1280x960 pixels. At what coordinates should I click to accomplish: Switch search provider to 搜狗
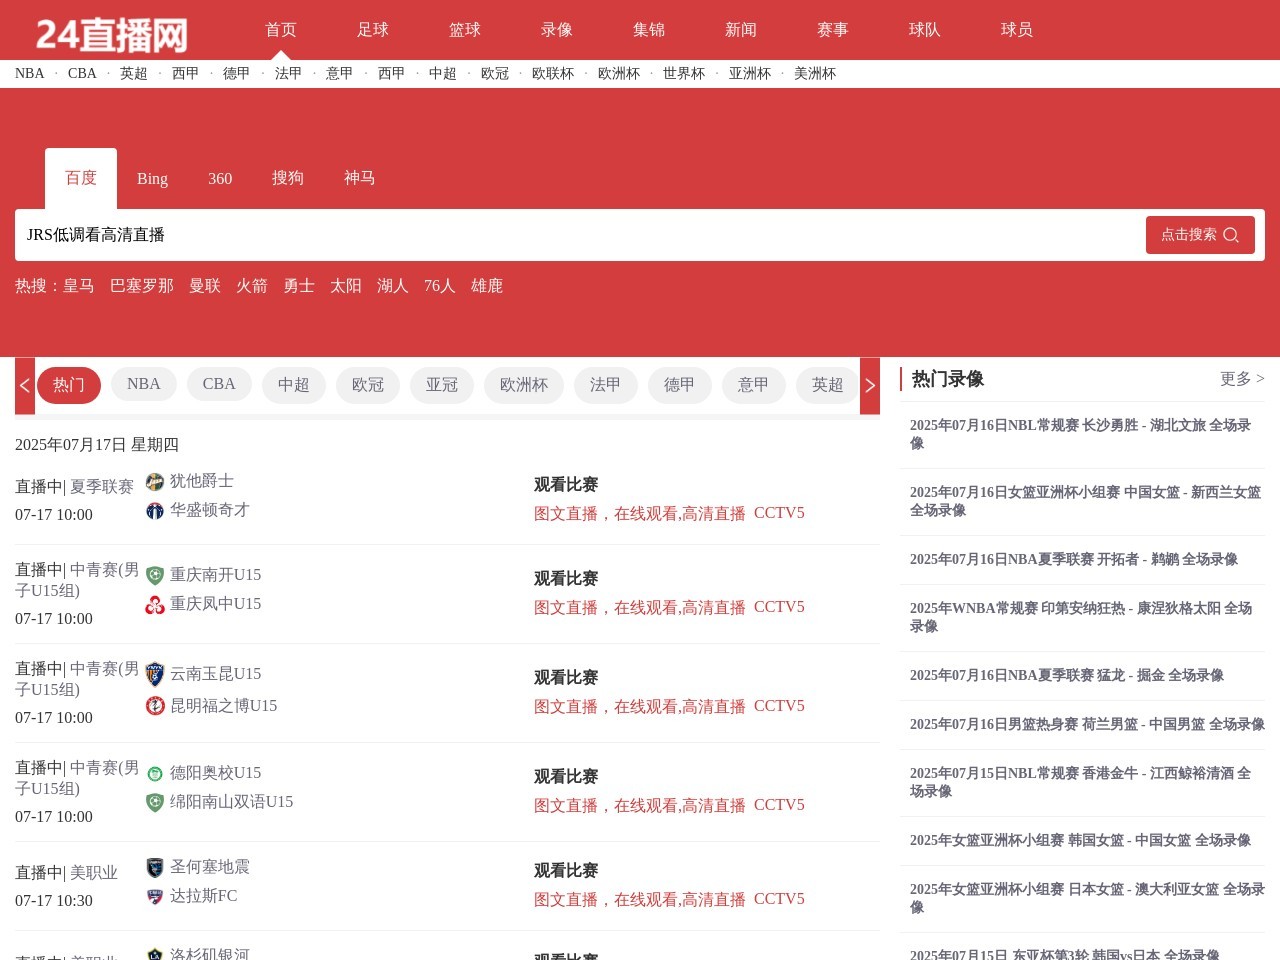pyautogui.click(x=288, y=178)
